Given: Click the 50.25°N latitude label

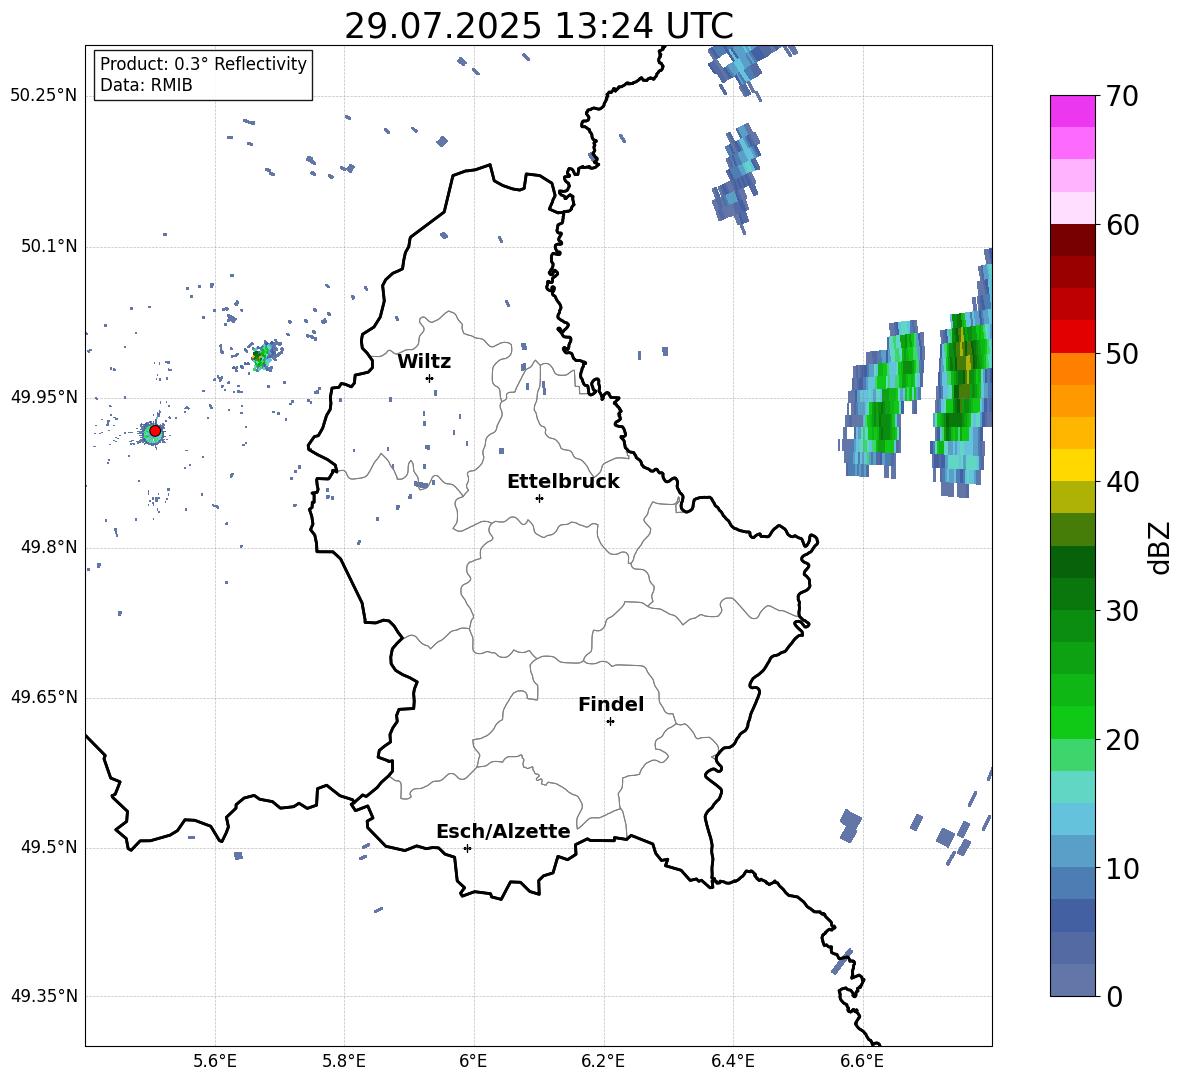Looking at the screenshot, I should 44,96.
